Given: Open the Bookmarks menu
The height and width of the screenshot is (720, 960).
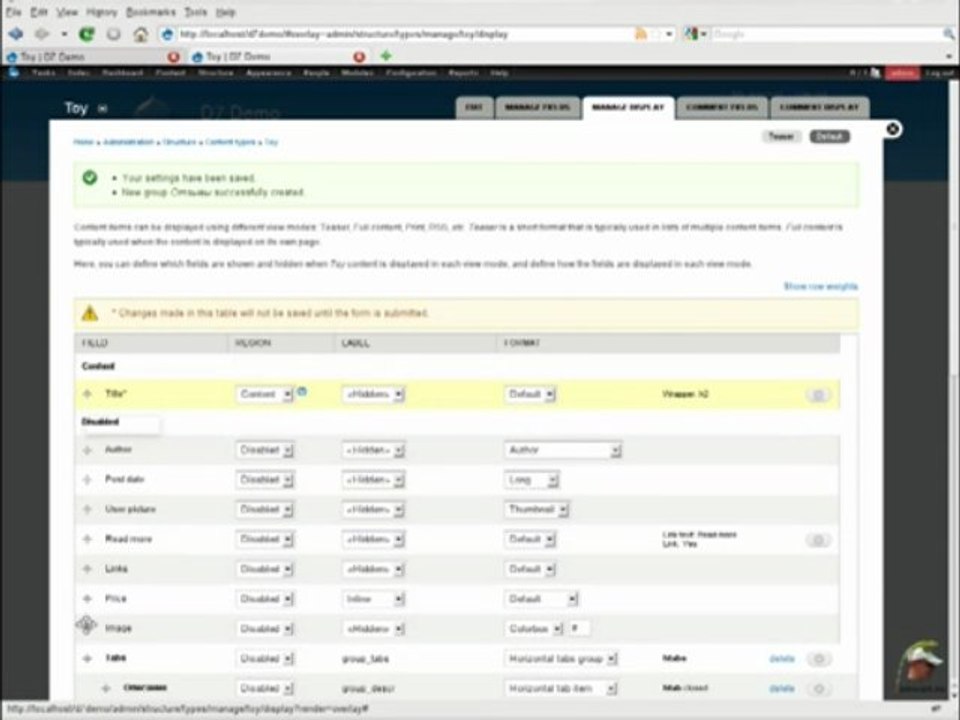Looking at the screenshot, I should pos(151,12).
